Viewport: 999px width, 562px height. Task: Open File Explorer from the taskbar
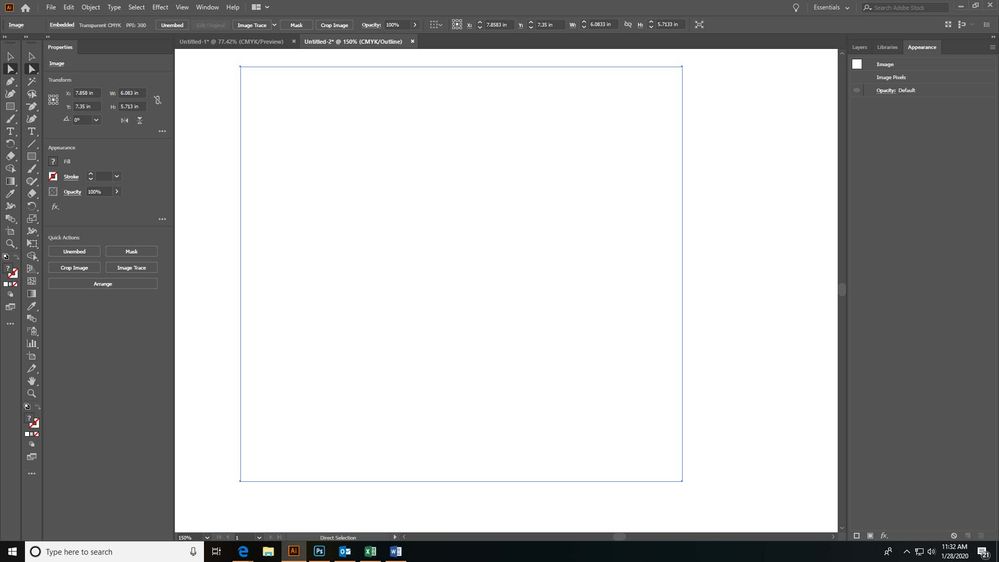point(268,551)
